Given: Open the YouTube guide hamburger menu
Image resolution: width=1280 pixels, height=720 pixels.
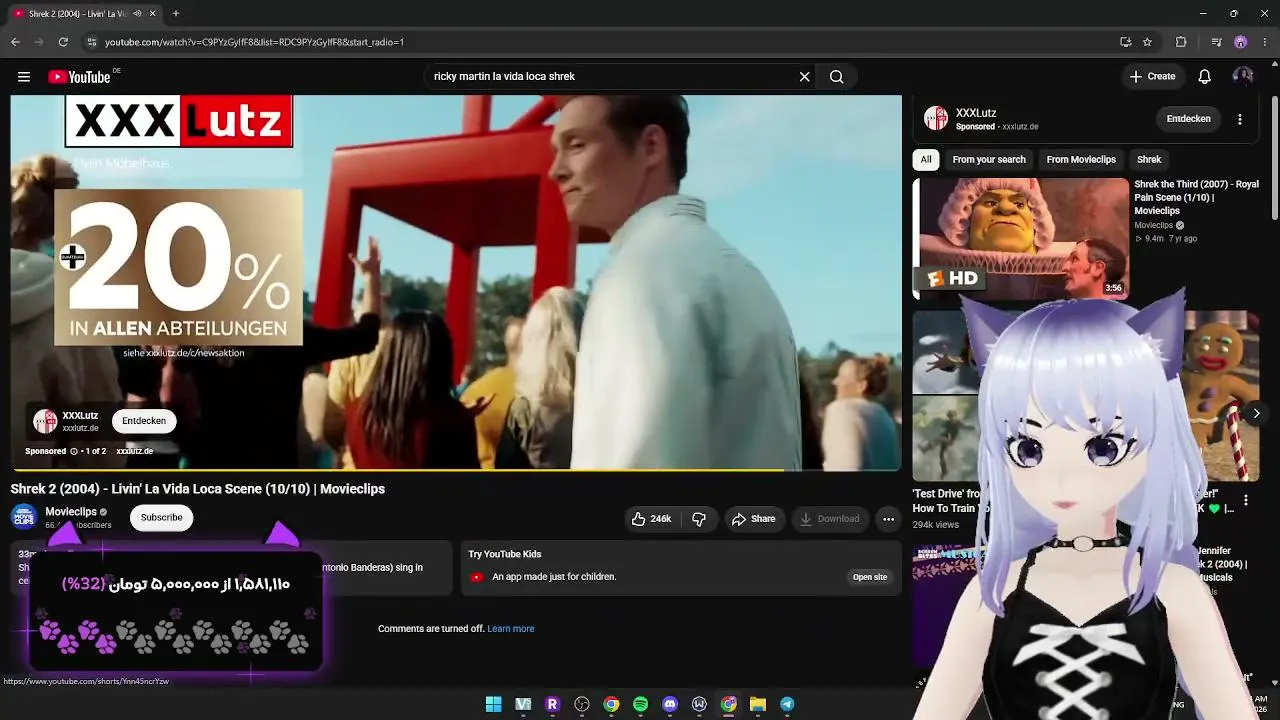Looking at the screenshot, I should pyautogui.click(x=24, y=77).
